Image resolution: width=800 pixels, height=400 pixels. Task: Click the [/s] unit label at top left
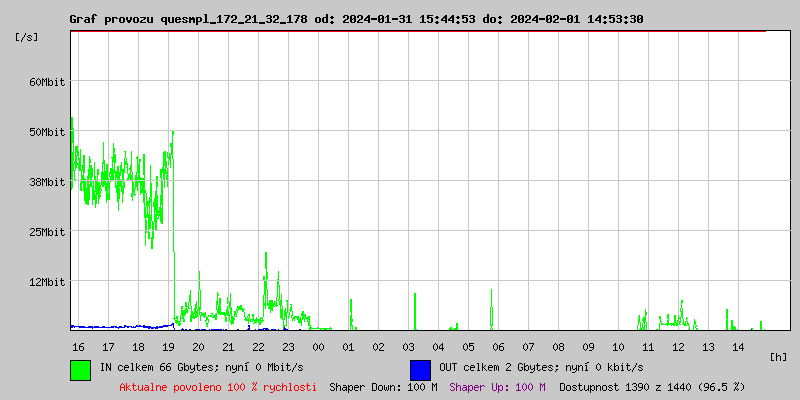[x=28, y=36]
